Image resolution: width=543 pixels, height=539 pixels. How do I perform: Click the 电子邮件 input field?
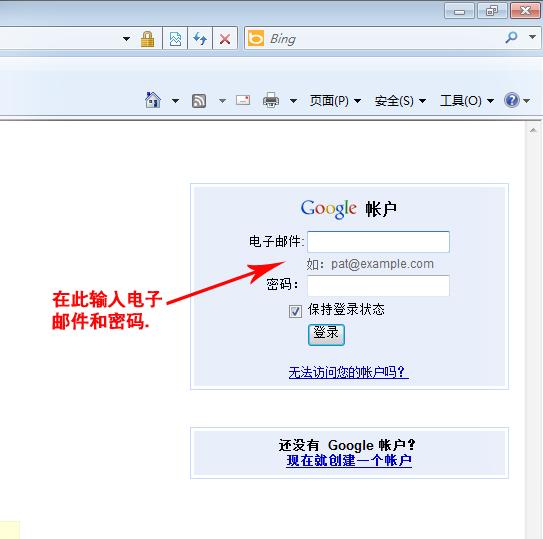(x=378, y=241)
